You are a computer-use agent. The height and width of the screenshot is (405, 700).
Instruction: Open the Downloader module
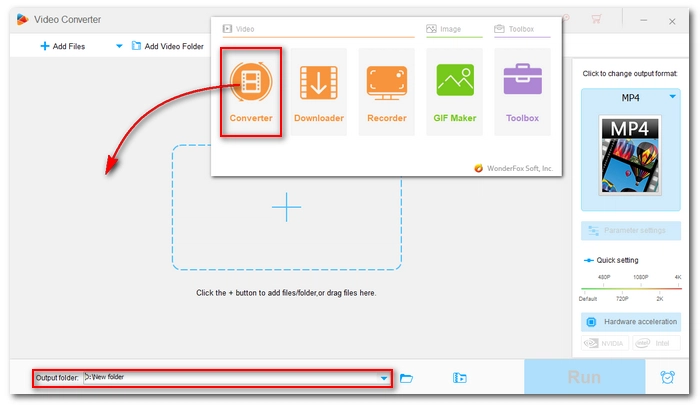coord(319,92)
